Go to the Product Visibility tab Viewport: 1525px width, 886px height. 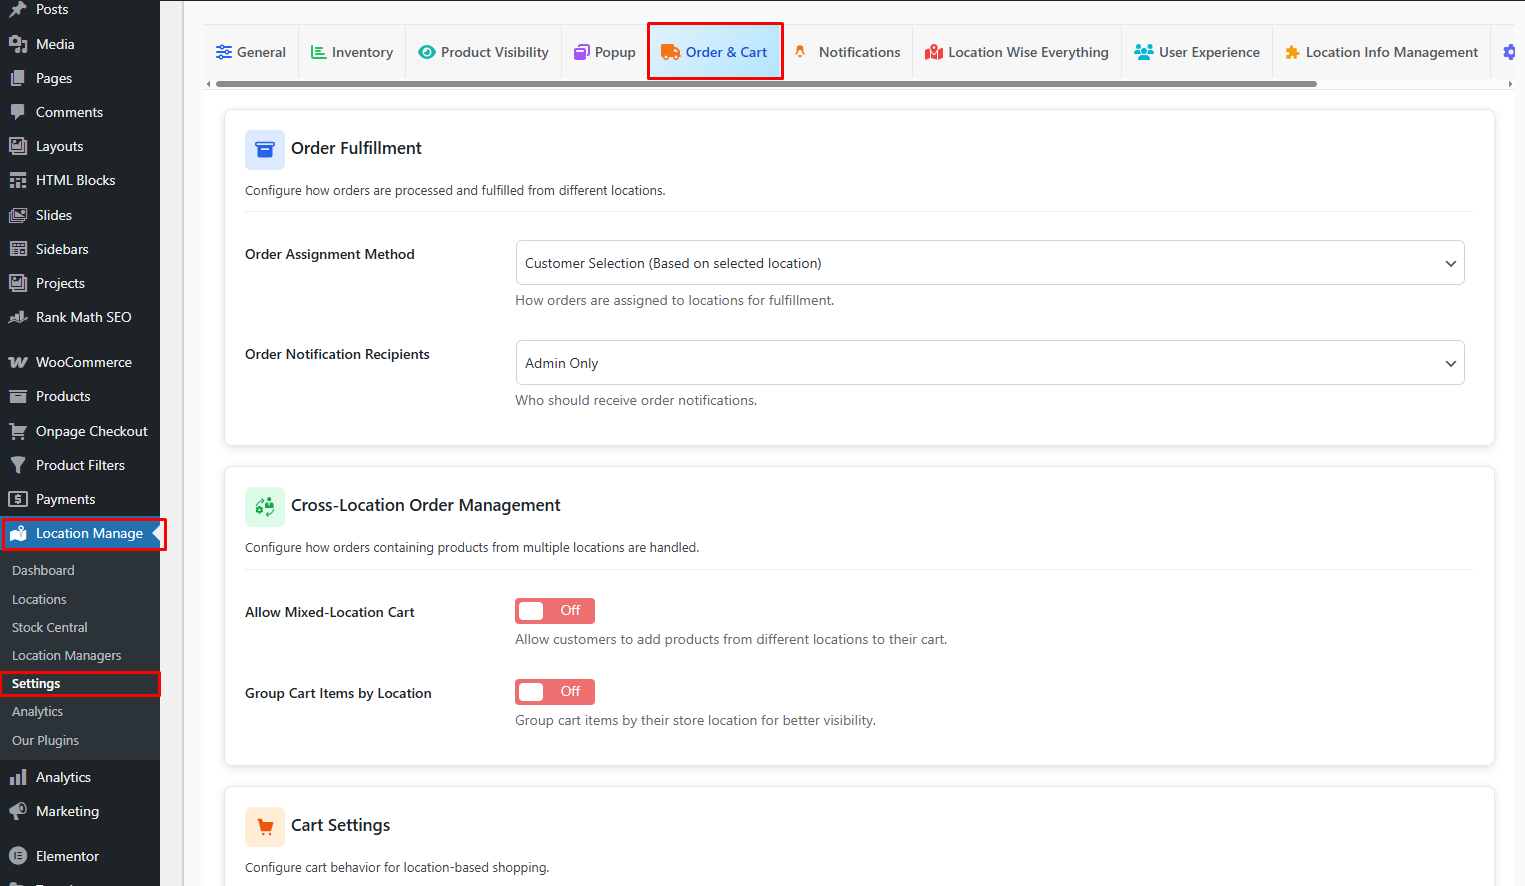click(484, 52)
